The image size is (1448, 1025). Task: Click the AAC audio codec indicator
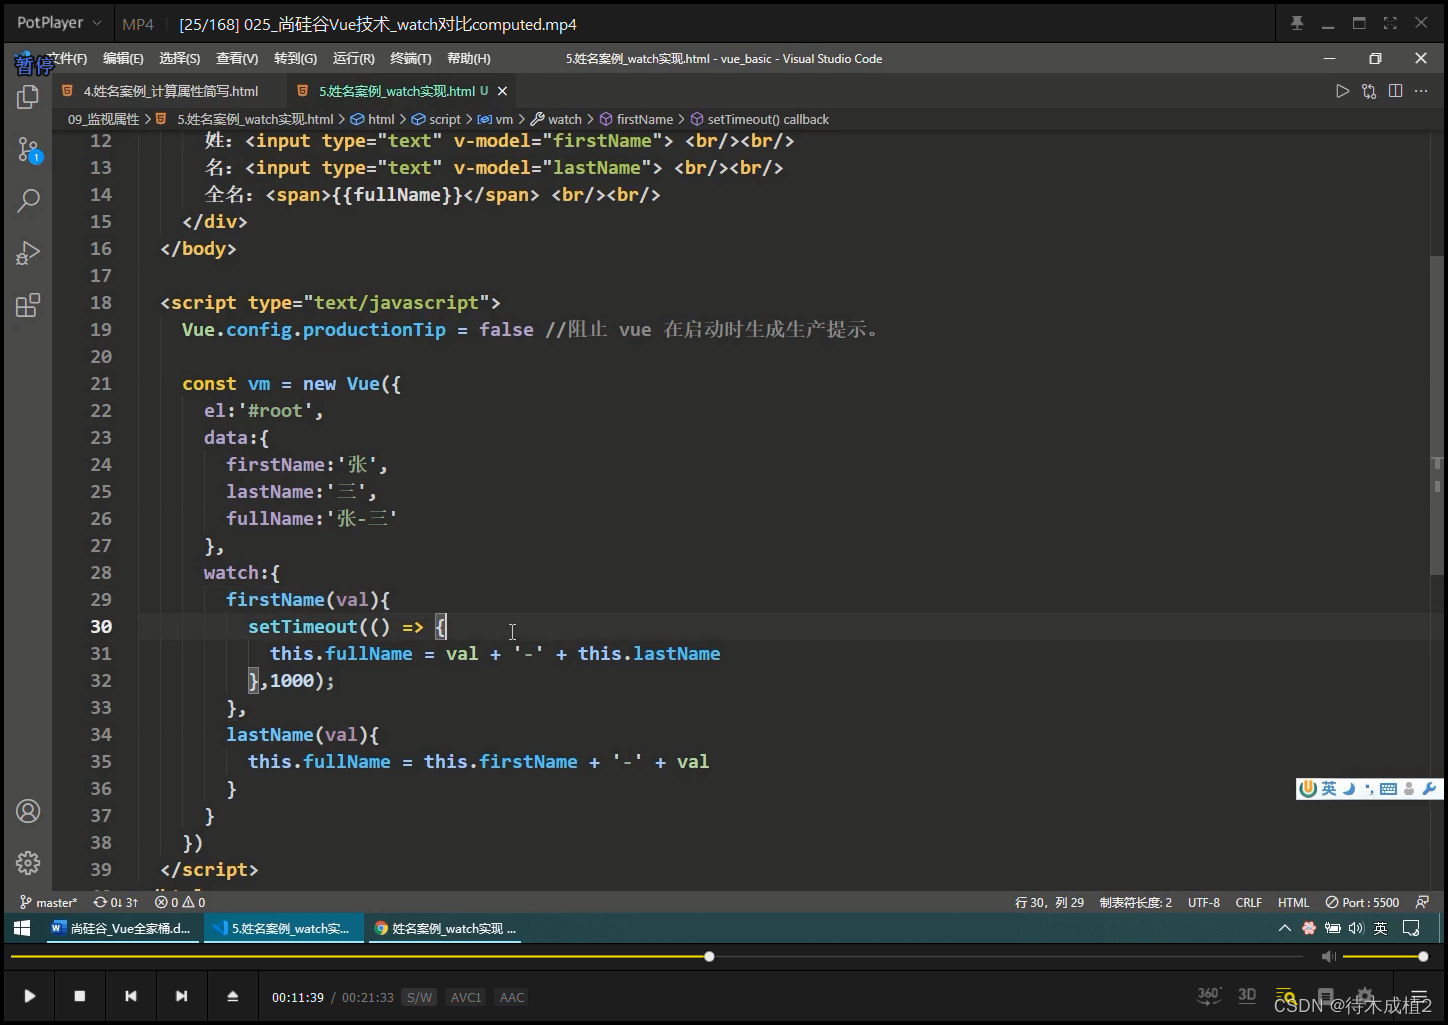tap(512, 997)
